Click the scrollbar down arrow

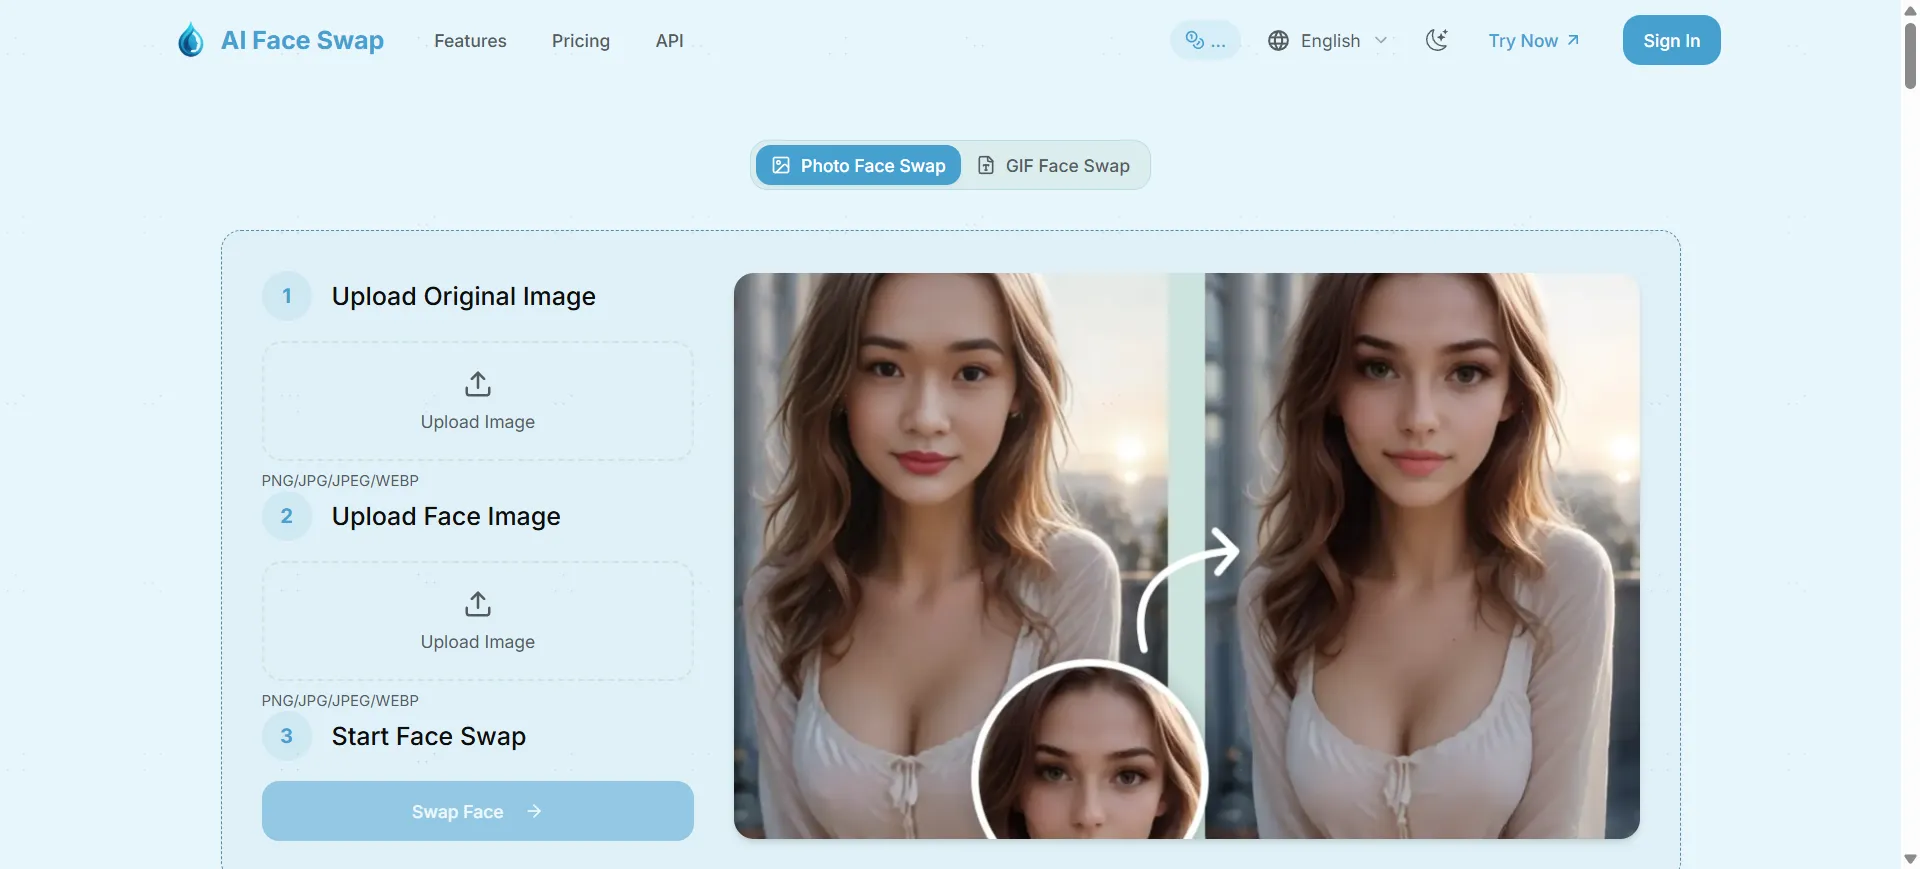[1910, 859]
